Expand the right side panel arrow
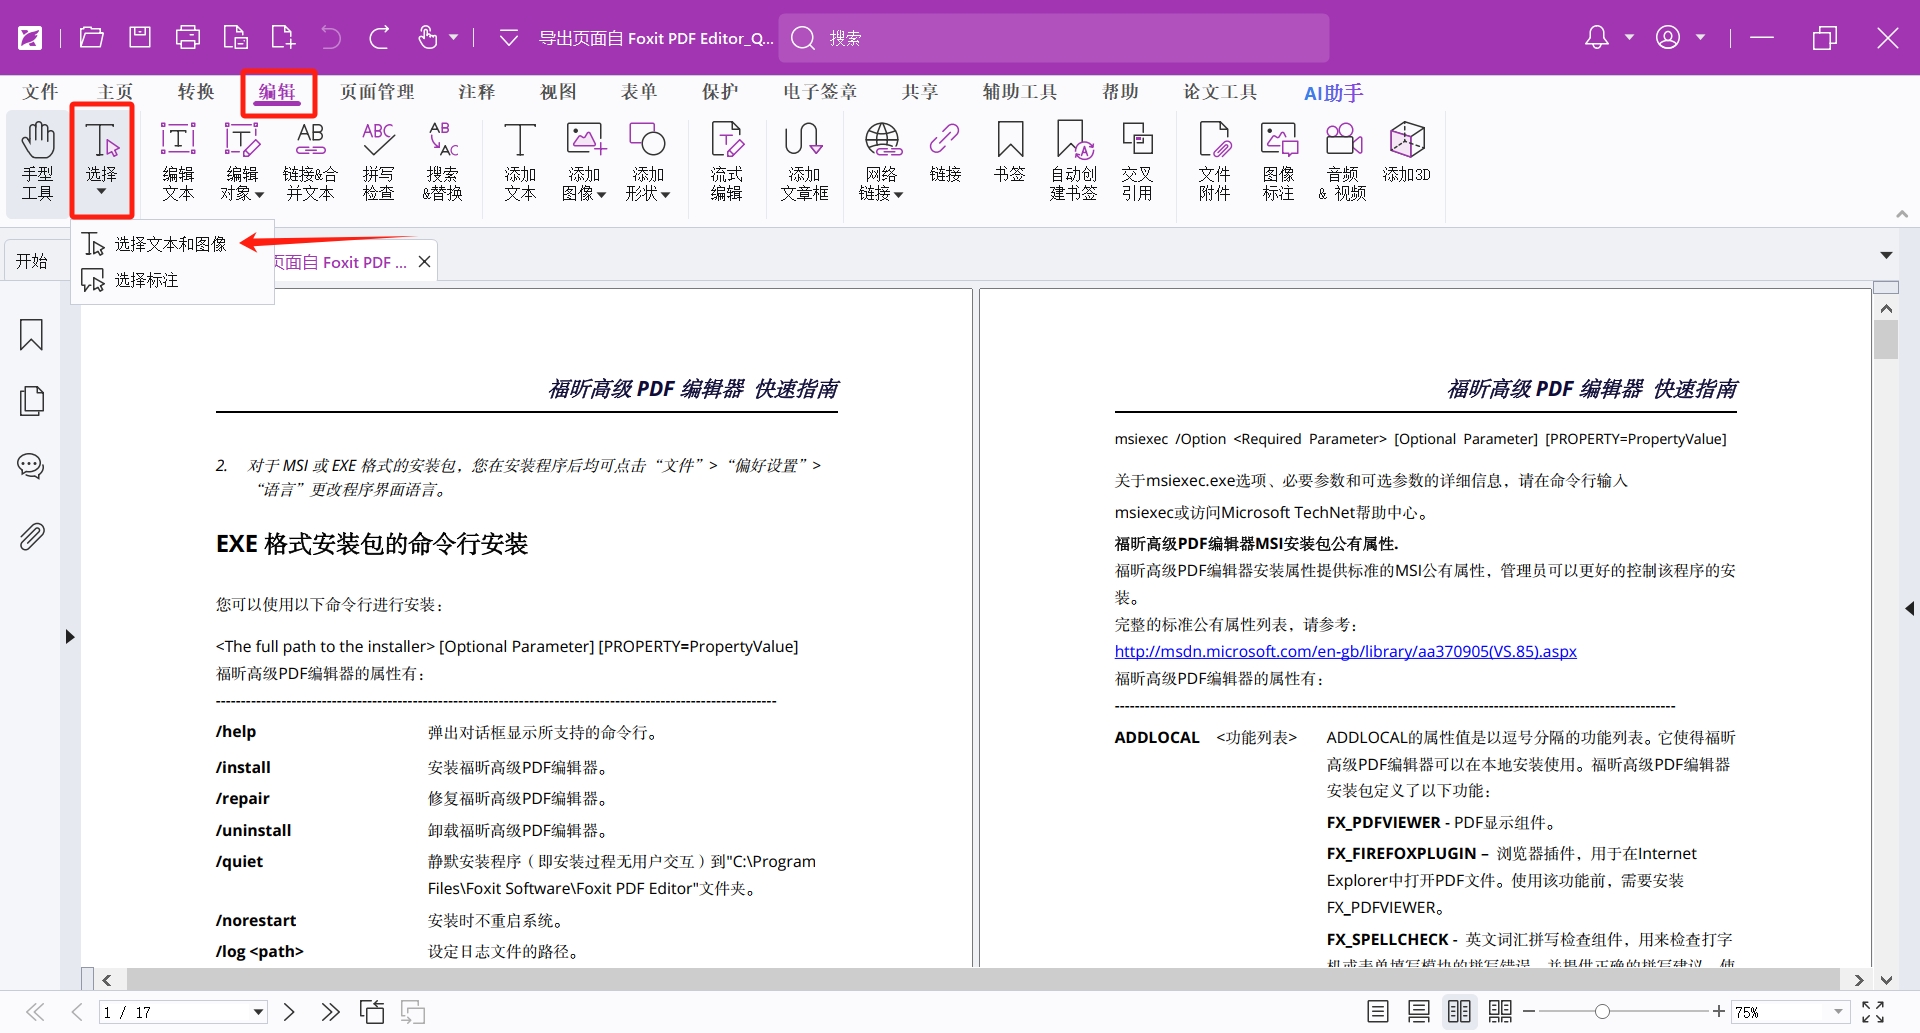This screenshot has height=1033, width=1920. 1910,608
